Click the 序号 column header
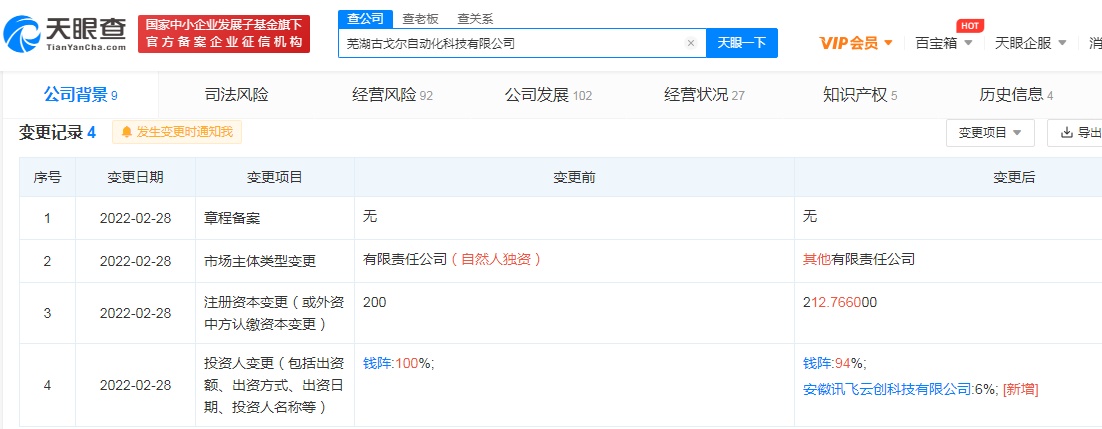Image resolution: width=1102 pixels, height=429 pixels. click(x=47, y=178)
